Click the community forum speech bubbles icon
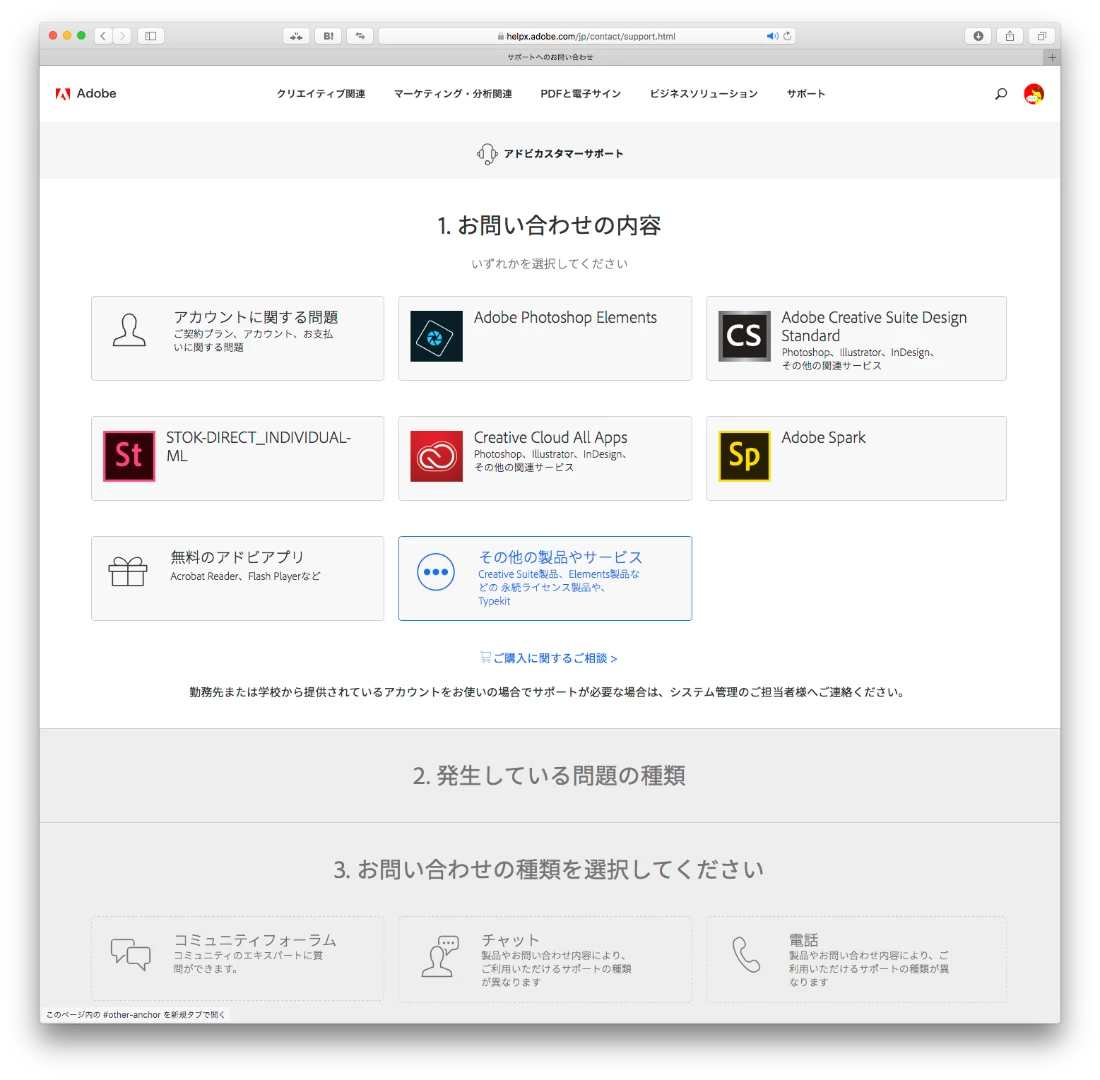 [130, 954]
